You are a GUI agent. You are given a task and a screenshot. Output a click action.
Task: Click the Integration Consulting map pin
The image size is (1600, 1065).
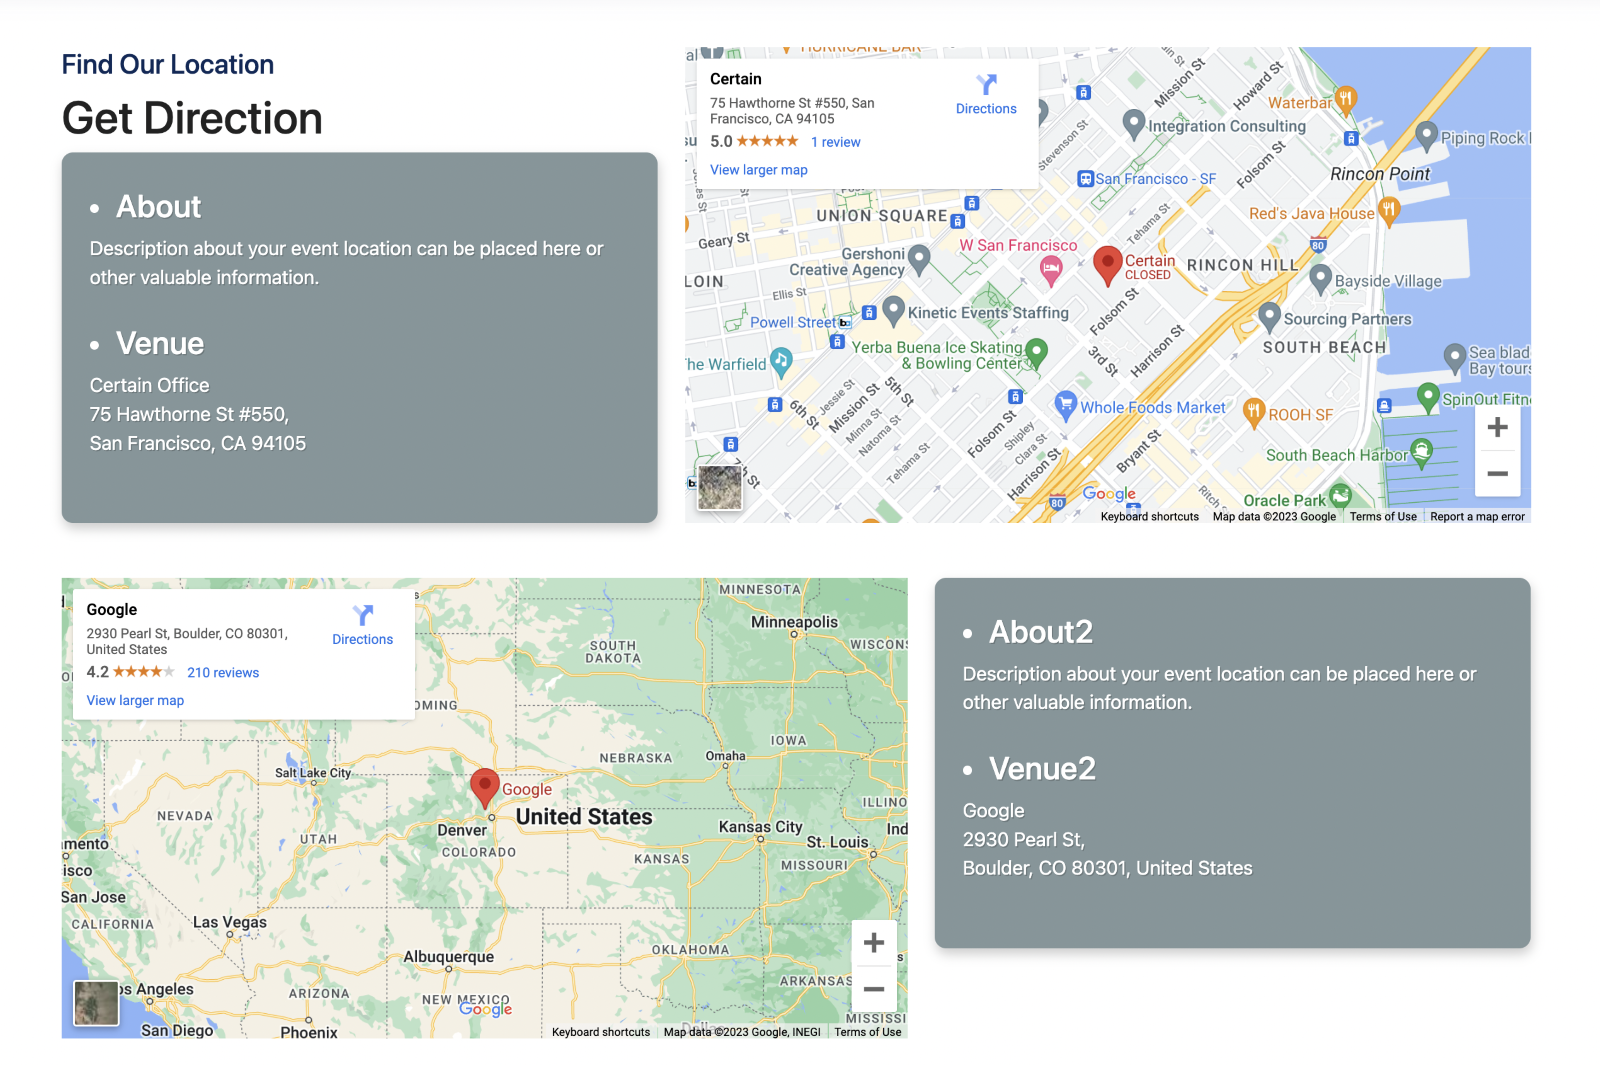point(1133,124)
